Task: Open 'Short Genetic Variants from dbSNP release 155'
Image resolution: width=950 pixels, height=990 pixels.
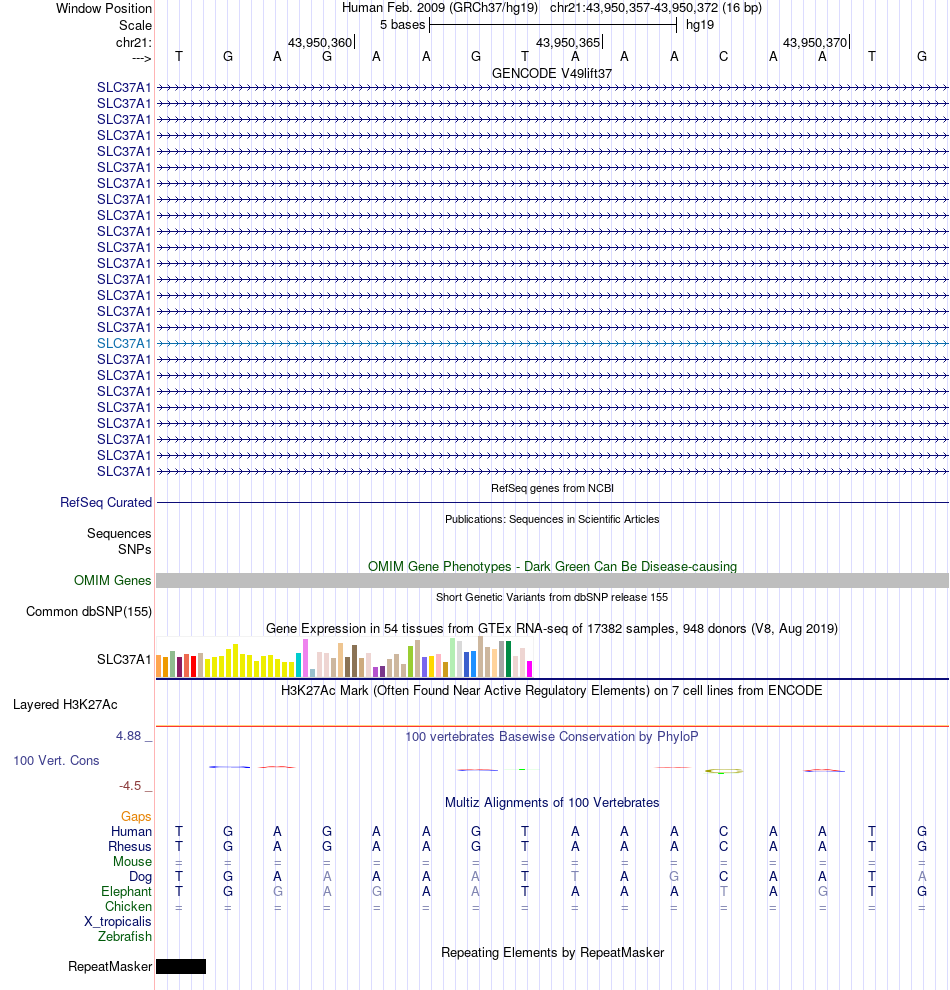Action: click(552, 597)
